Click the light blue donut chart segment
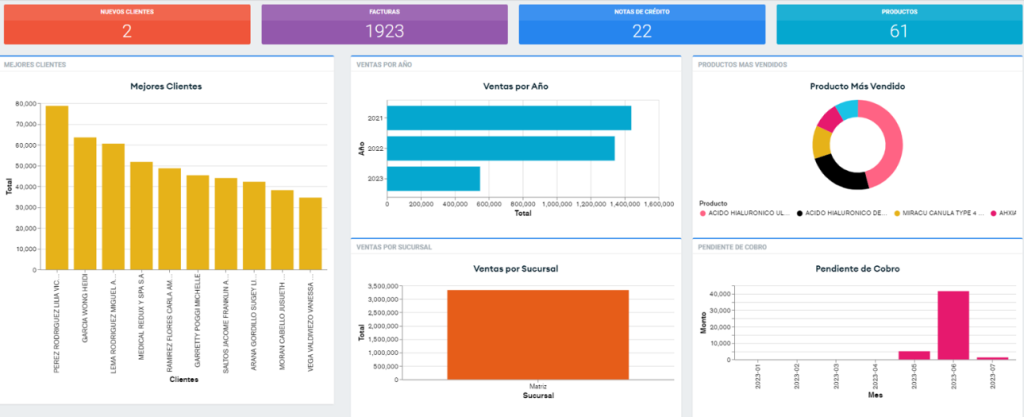 tap(847, 110)
